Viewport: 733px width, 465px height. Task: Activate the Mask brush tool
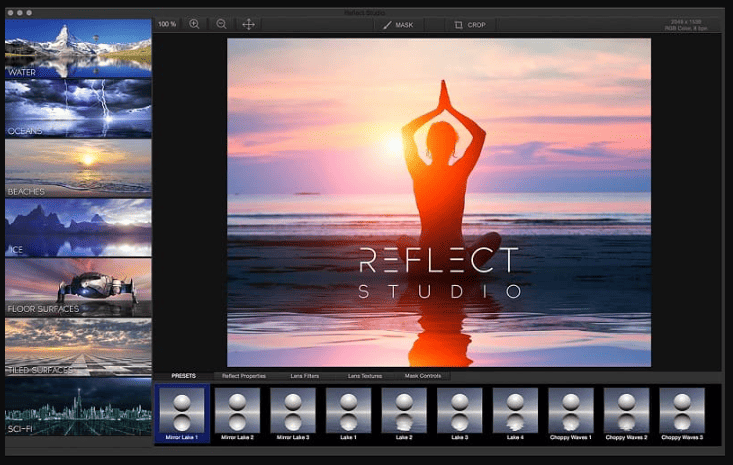coord(398,25)
